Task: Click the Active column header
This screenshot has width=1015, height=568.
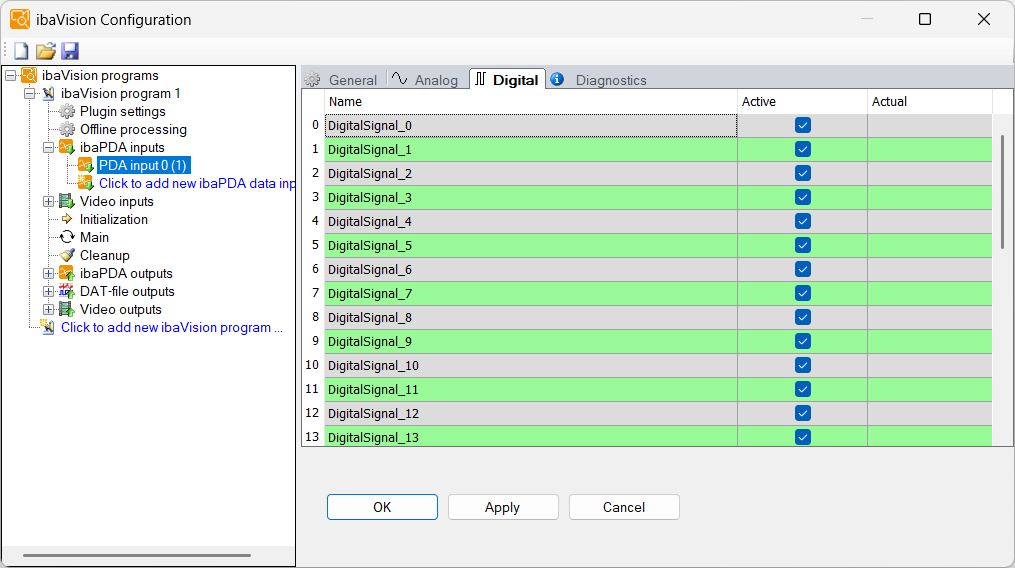Action: pos(802,102)
